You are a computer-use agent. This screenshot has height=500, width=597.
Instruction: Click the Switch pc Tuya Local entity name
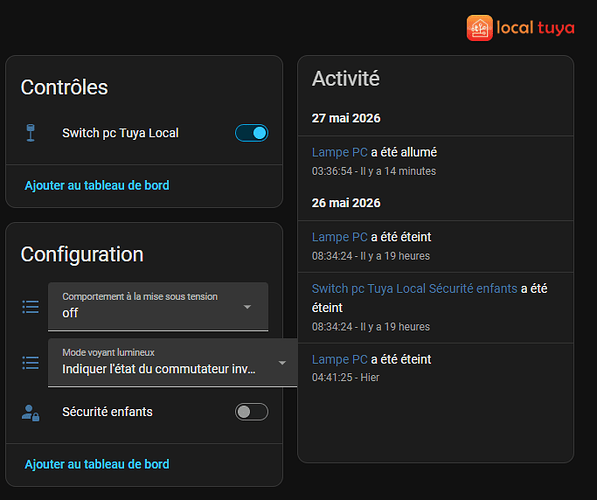tap(120, 133)
